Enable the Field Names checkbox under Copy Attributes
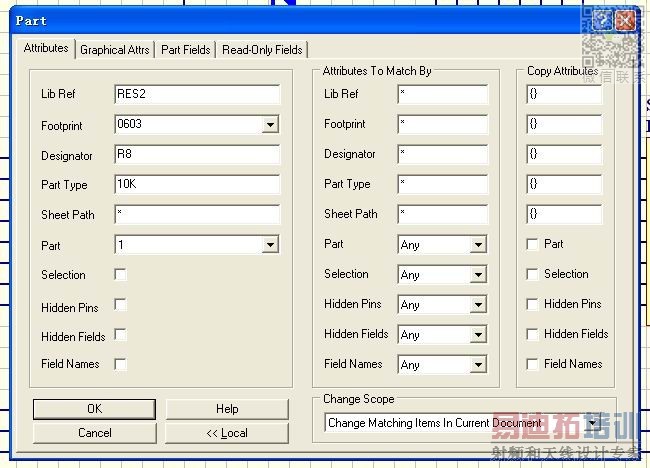 532,364
